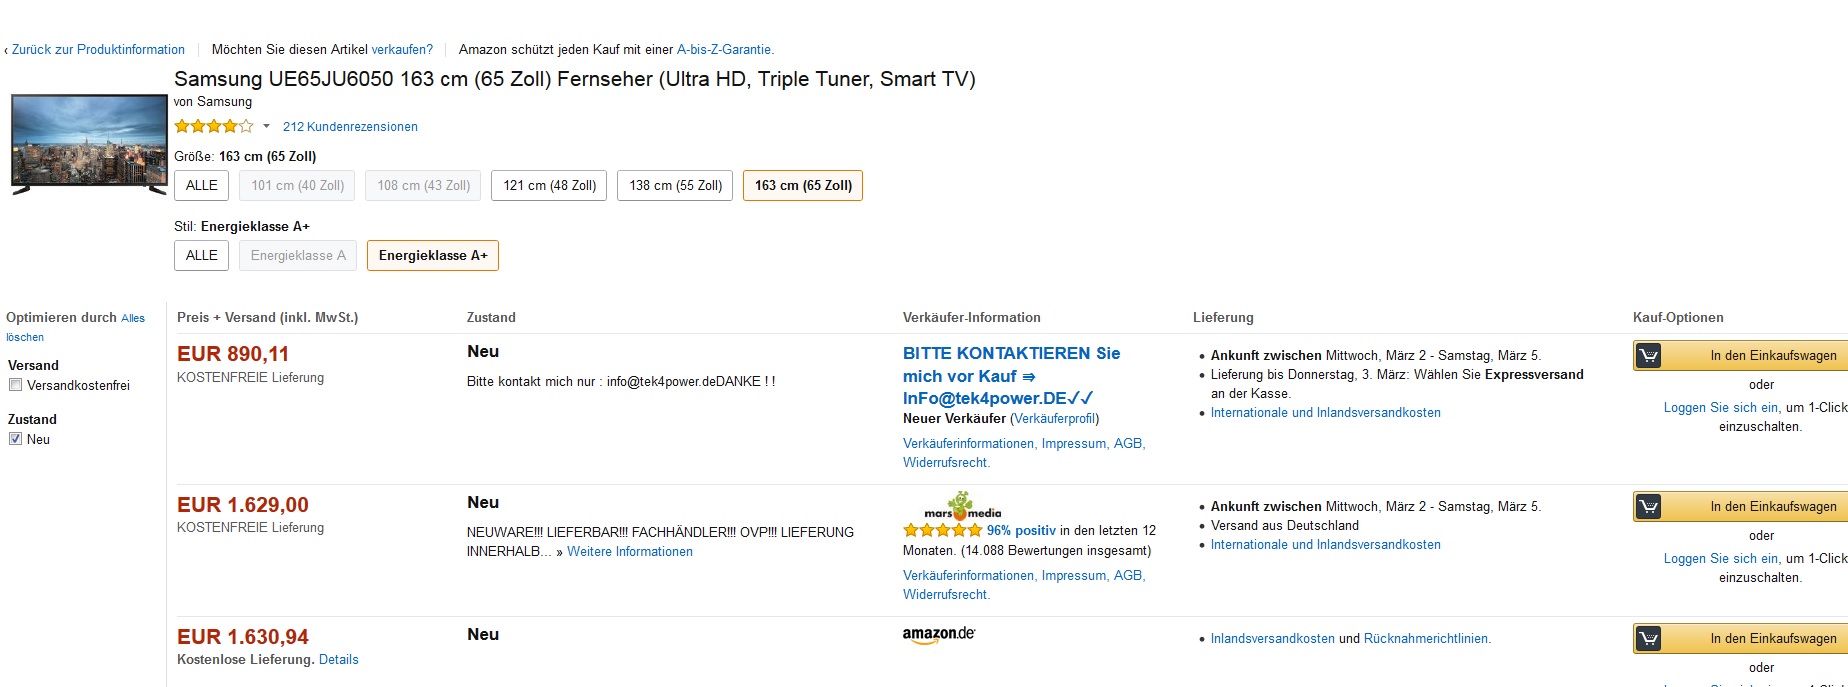Click the amazon.de seller logo

(x=938, y=635)
